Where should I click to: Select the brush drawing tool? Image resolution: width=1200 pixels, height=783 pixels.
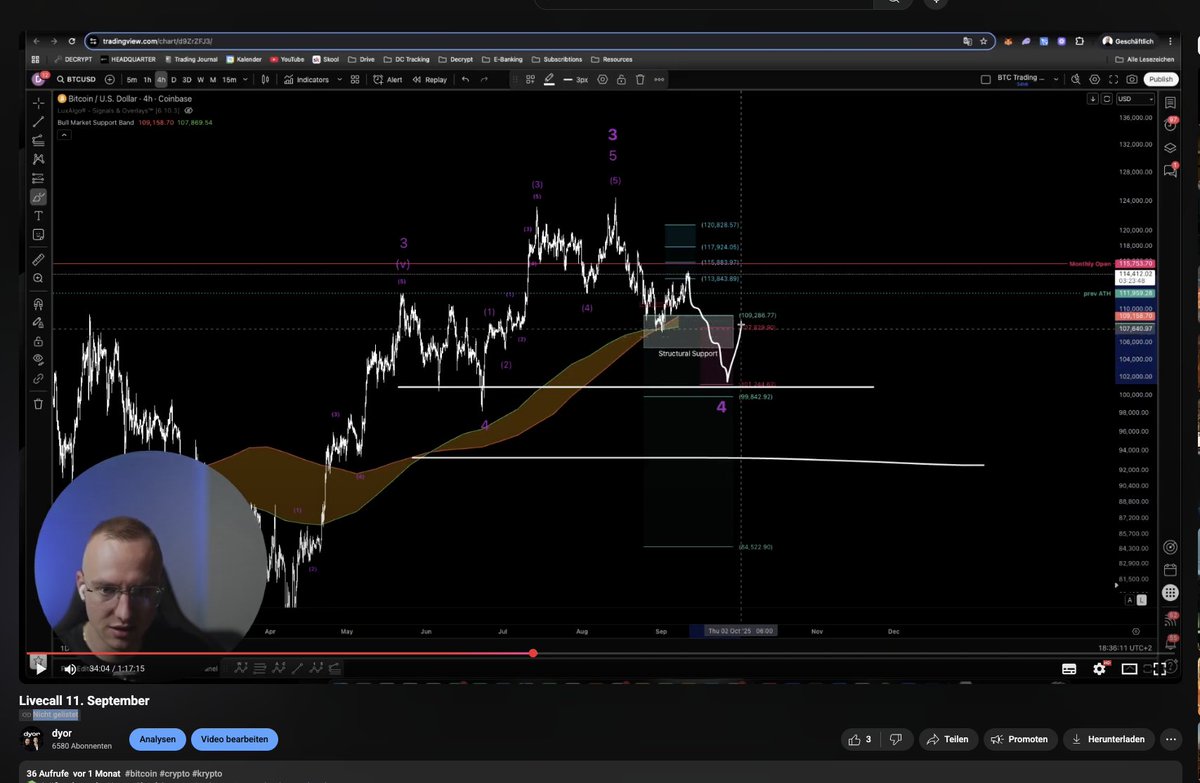(38, 197)
